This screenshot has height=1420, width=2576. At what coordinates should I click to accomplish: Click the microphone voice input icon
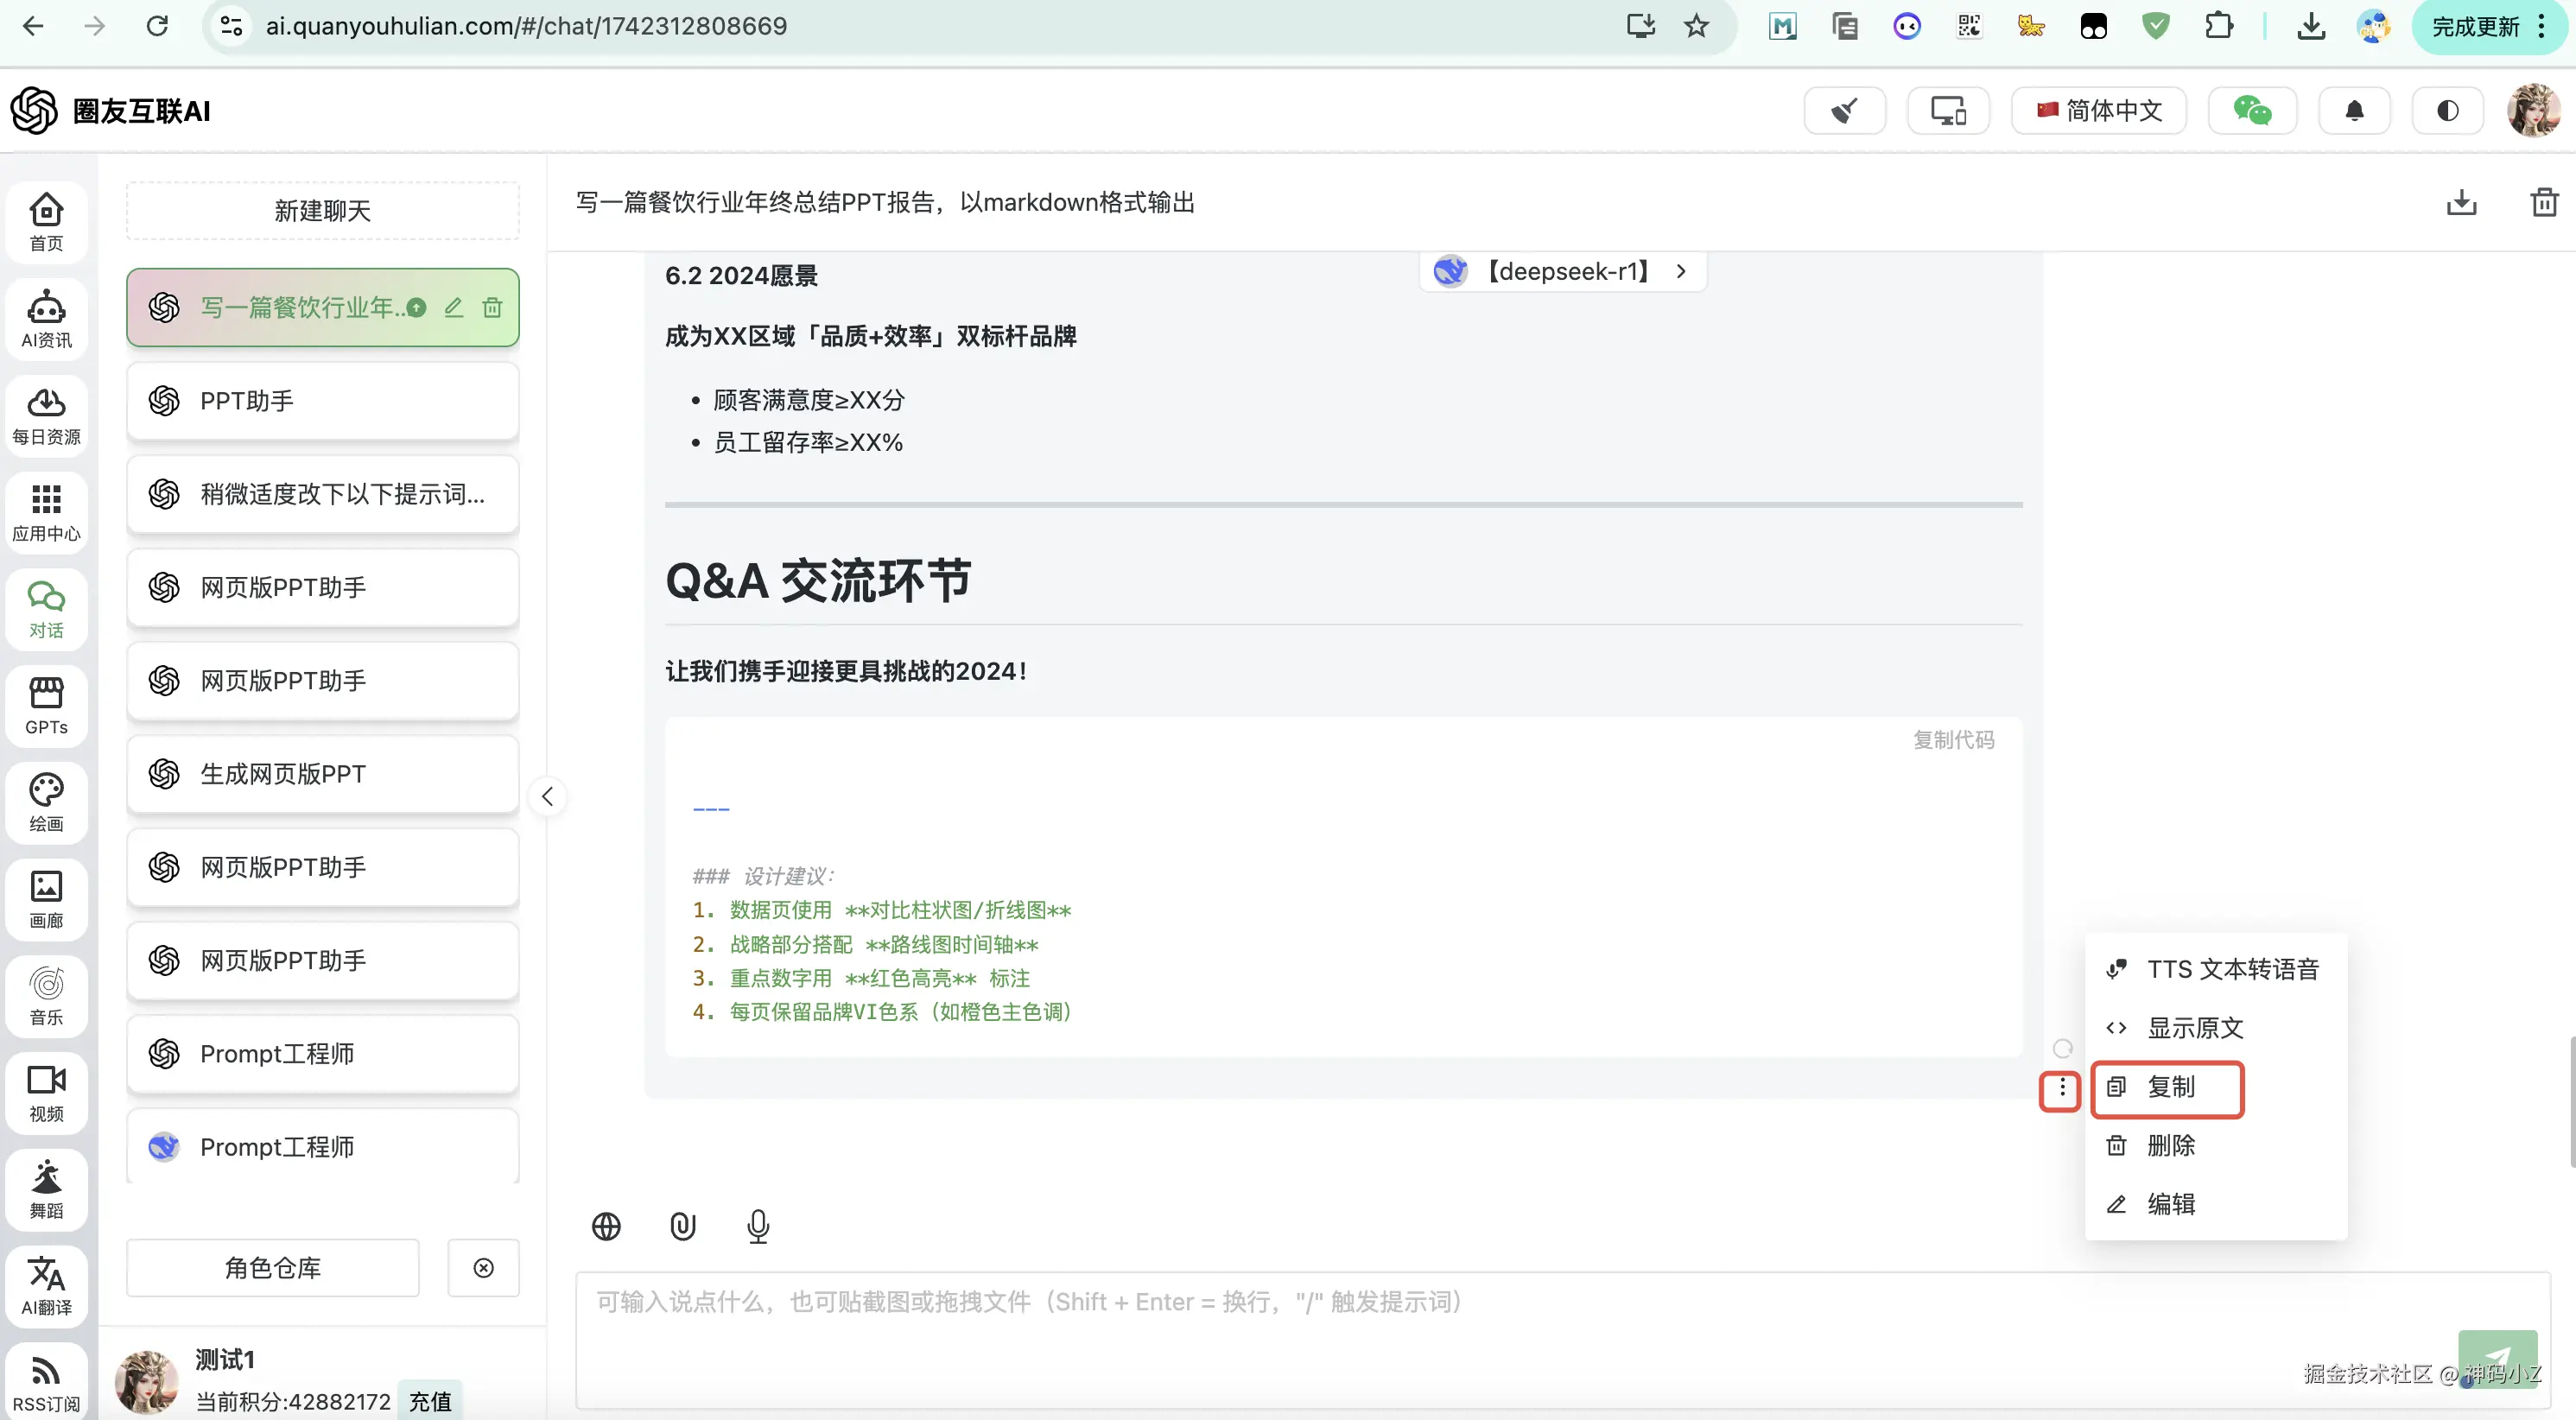758,1226
